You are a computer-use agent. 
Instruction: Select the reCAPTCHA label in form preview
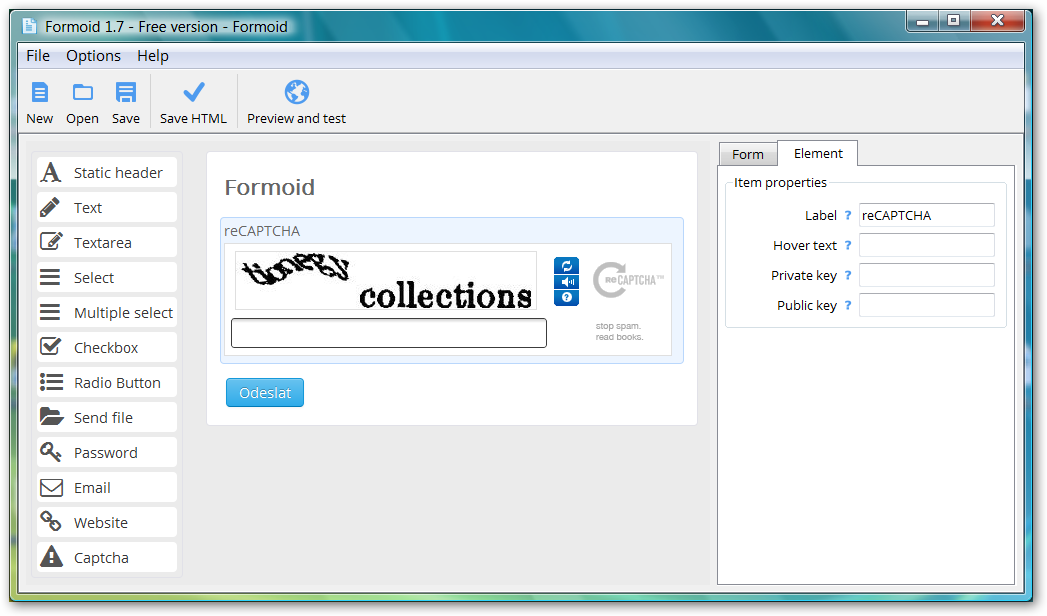262,231
